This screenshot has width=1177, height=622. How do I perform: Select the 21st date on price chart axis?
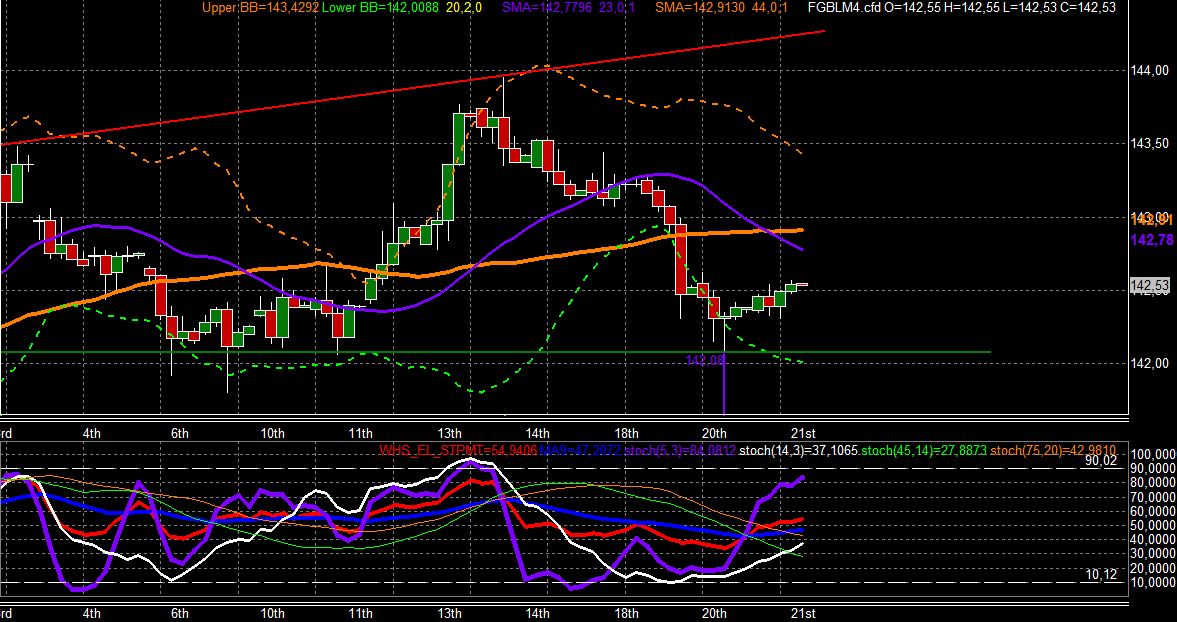click(803, 433)
